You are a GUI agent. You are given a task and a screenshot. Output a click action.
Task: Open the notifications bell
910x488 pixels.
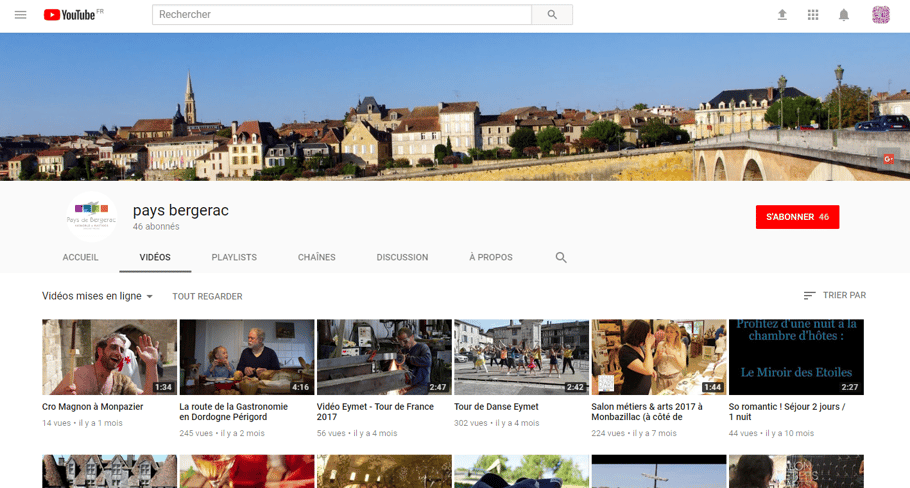point(844,15)
